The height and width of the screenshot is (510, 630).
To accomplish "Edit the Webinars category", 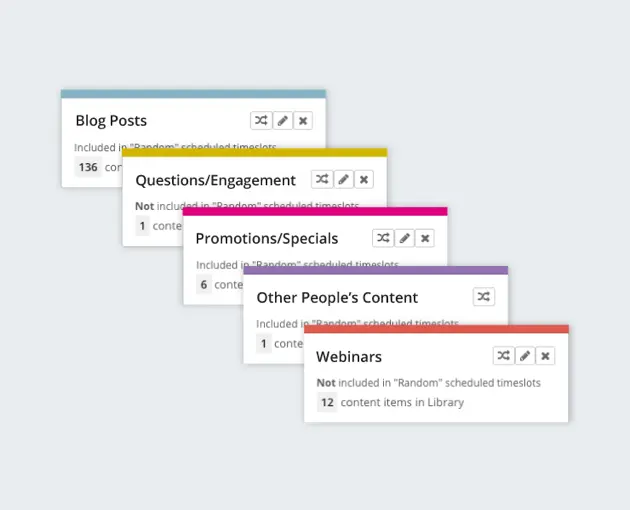I will (525, 356).
